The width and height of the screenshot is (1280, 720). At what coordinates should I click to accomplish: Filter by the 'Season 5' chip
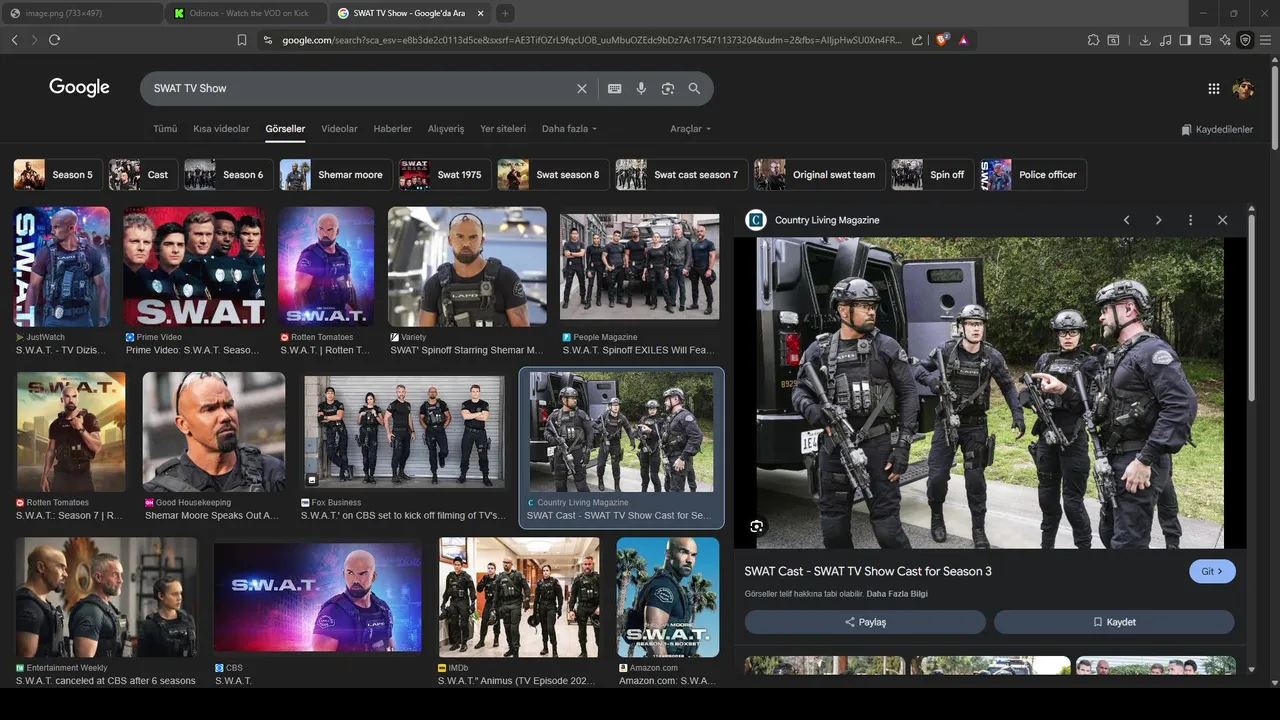[x=56, y=175]
